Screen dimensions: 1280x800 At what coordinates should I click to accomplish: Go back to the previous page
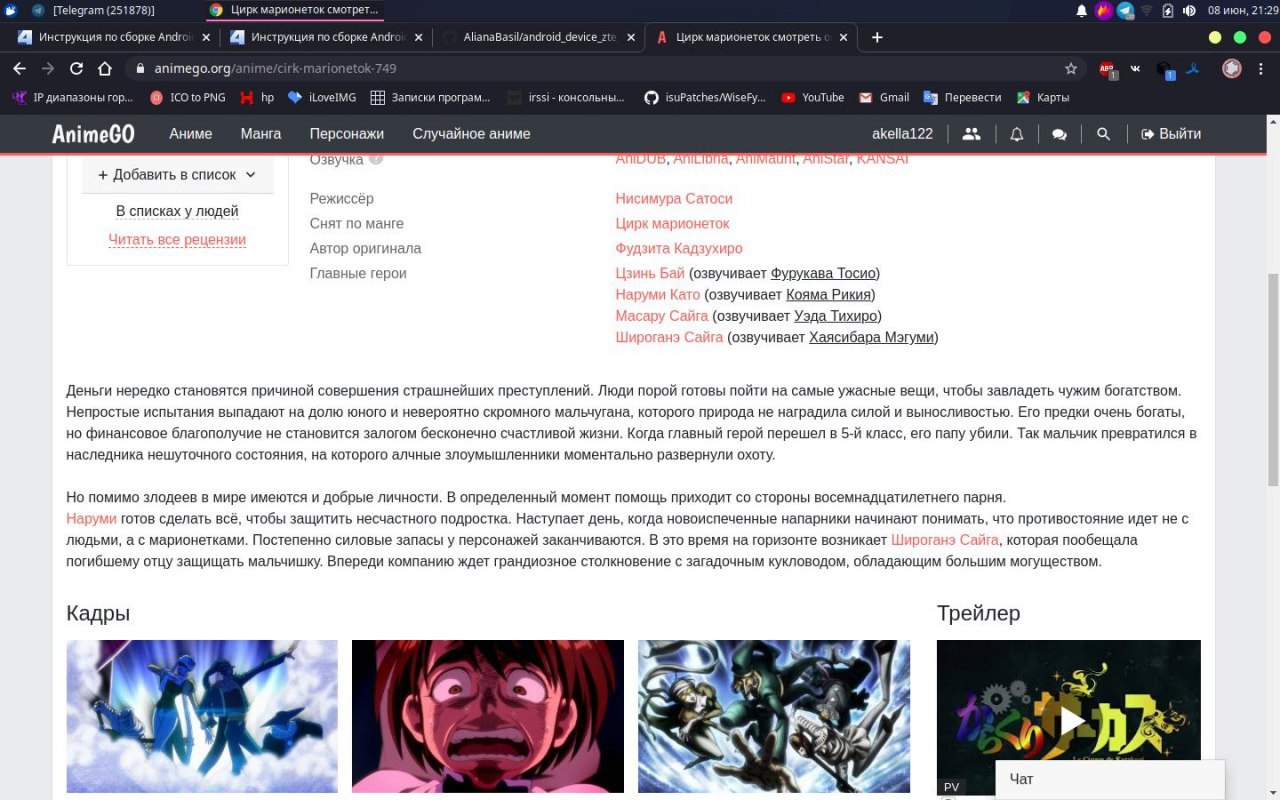point(19,69)
